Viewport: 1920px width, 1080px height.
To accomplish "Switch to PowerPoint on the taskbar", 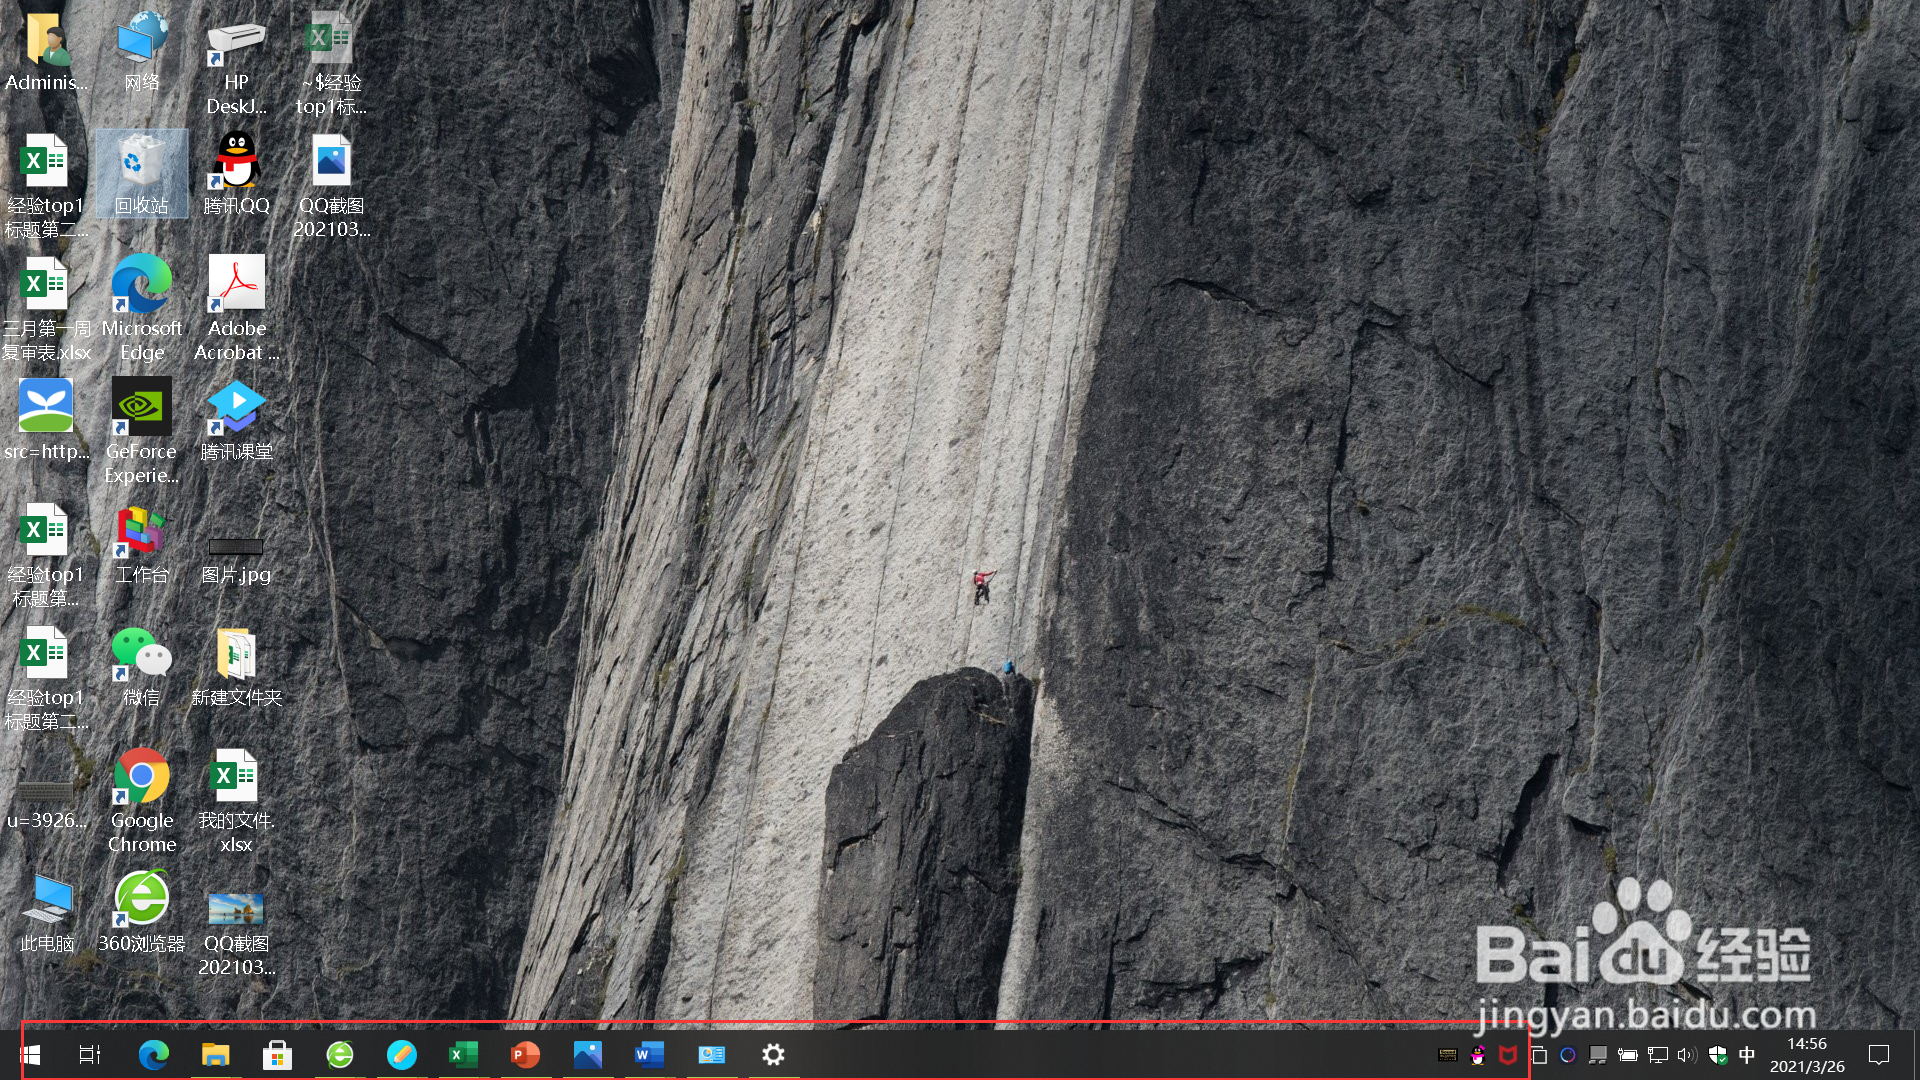I will click(x=526, y=1054).
